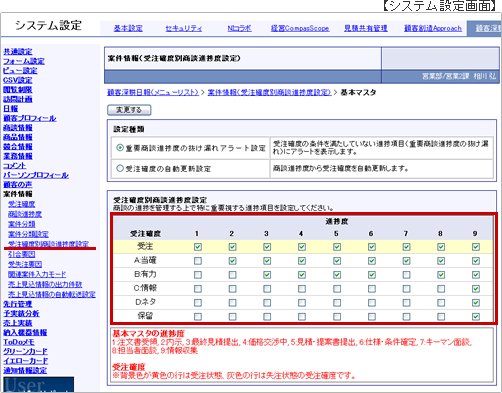
Task: Open 顧客プロフィール sidebar link
Action: (30, 118)
